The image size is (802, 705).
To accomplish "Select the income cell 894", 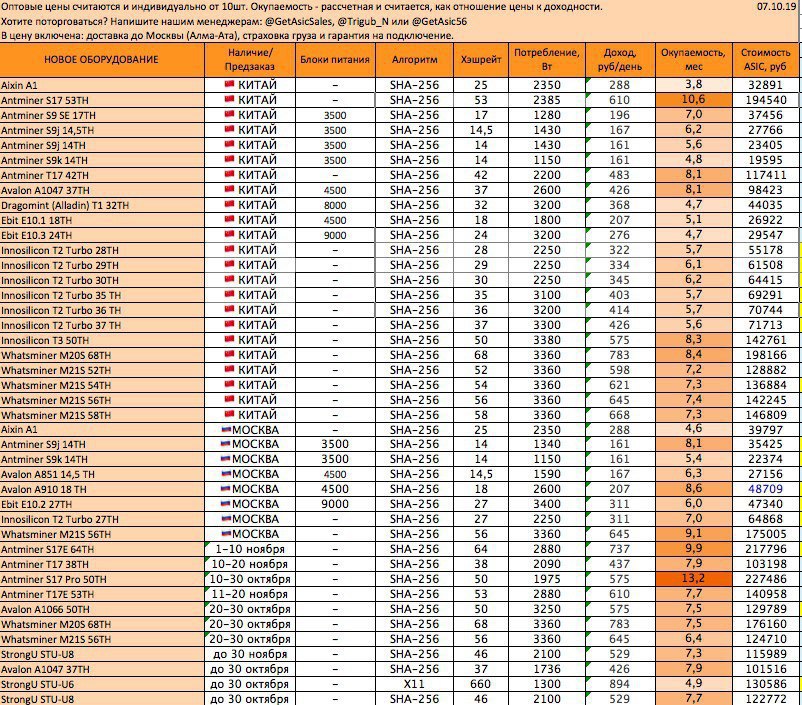I will [620, 684].
